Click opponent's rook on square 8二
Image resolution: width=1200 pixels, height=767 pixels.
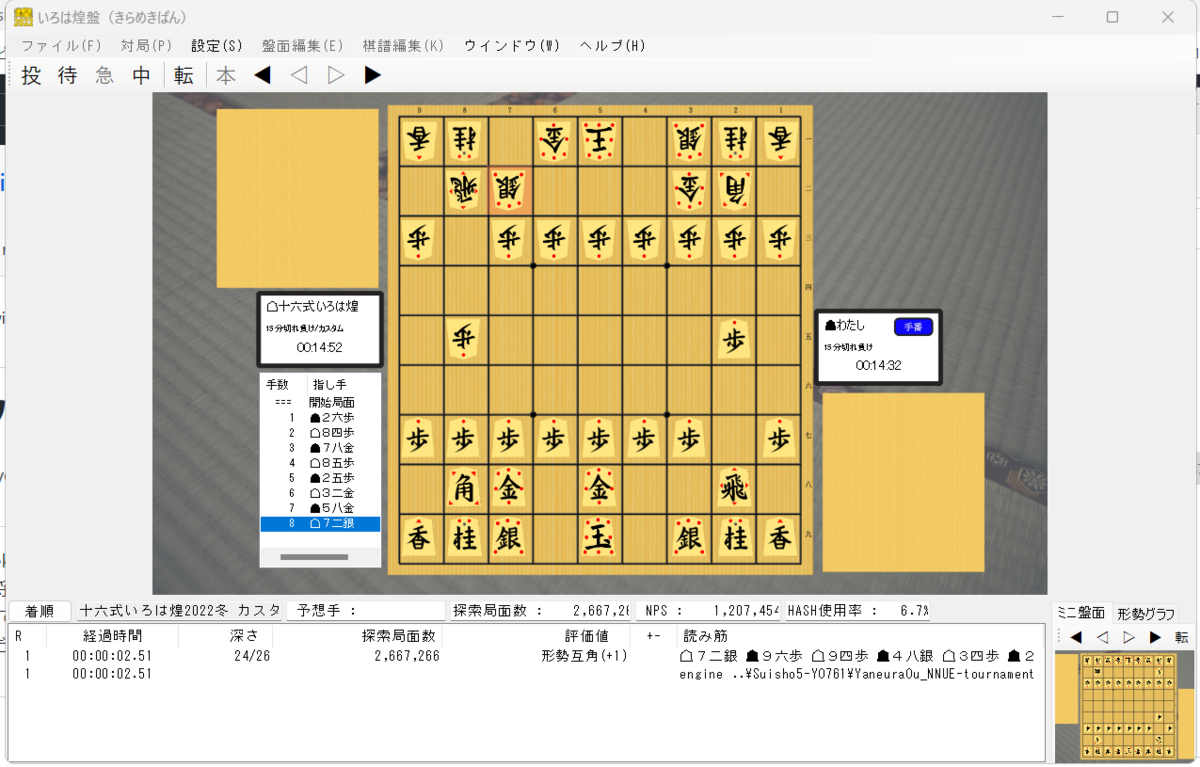465,190
